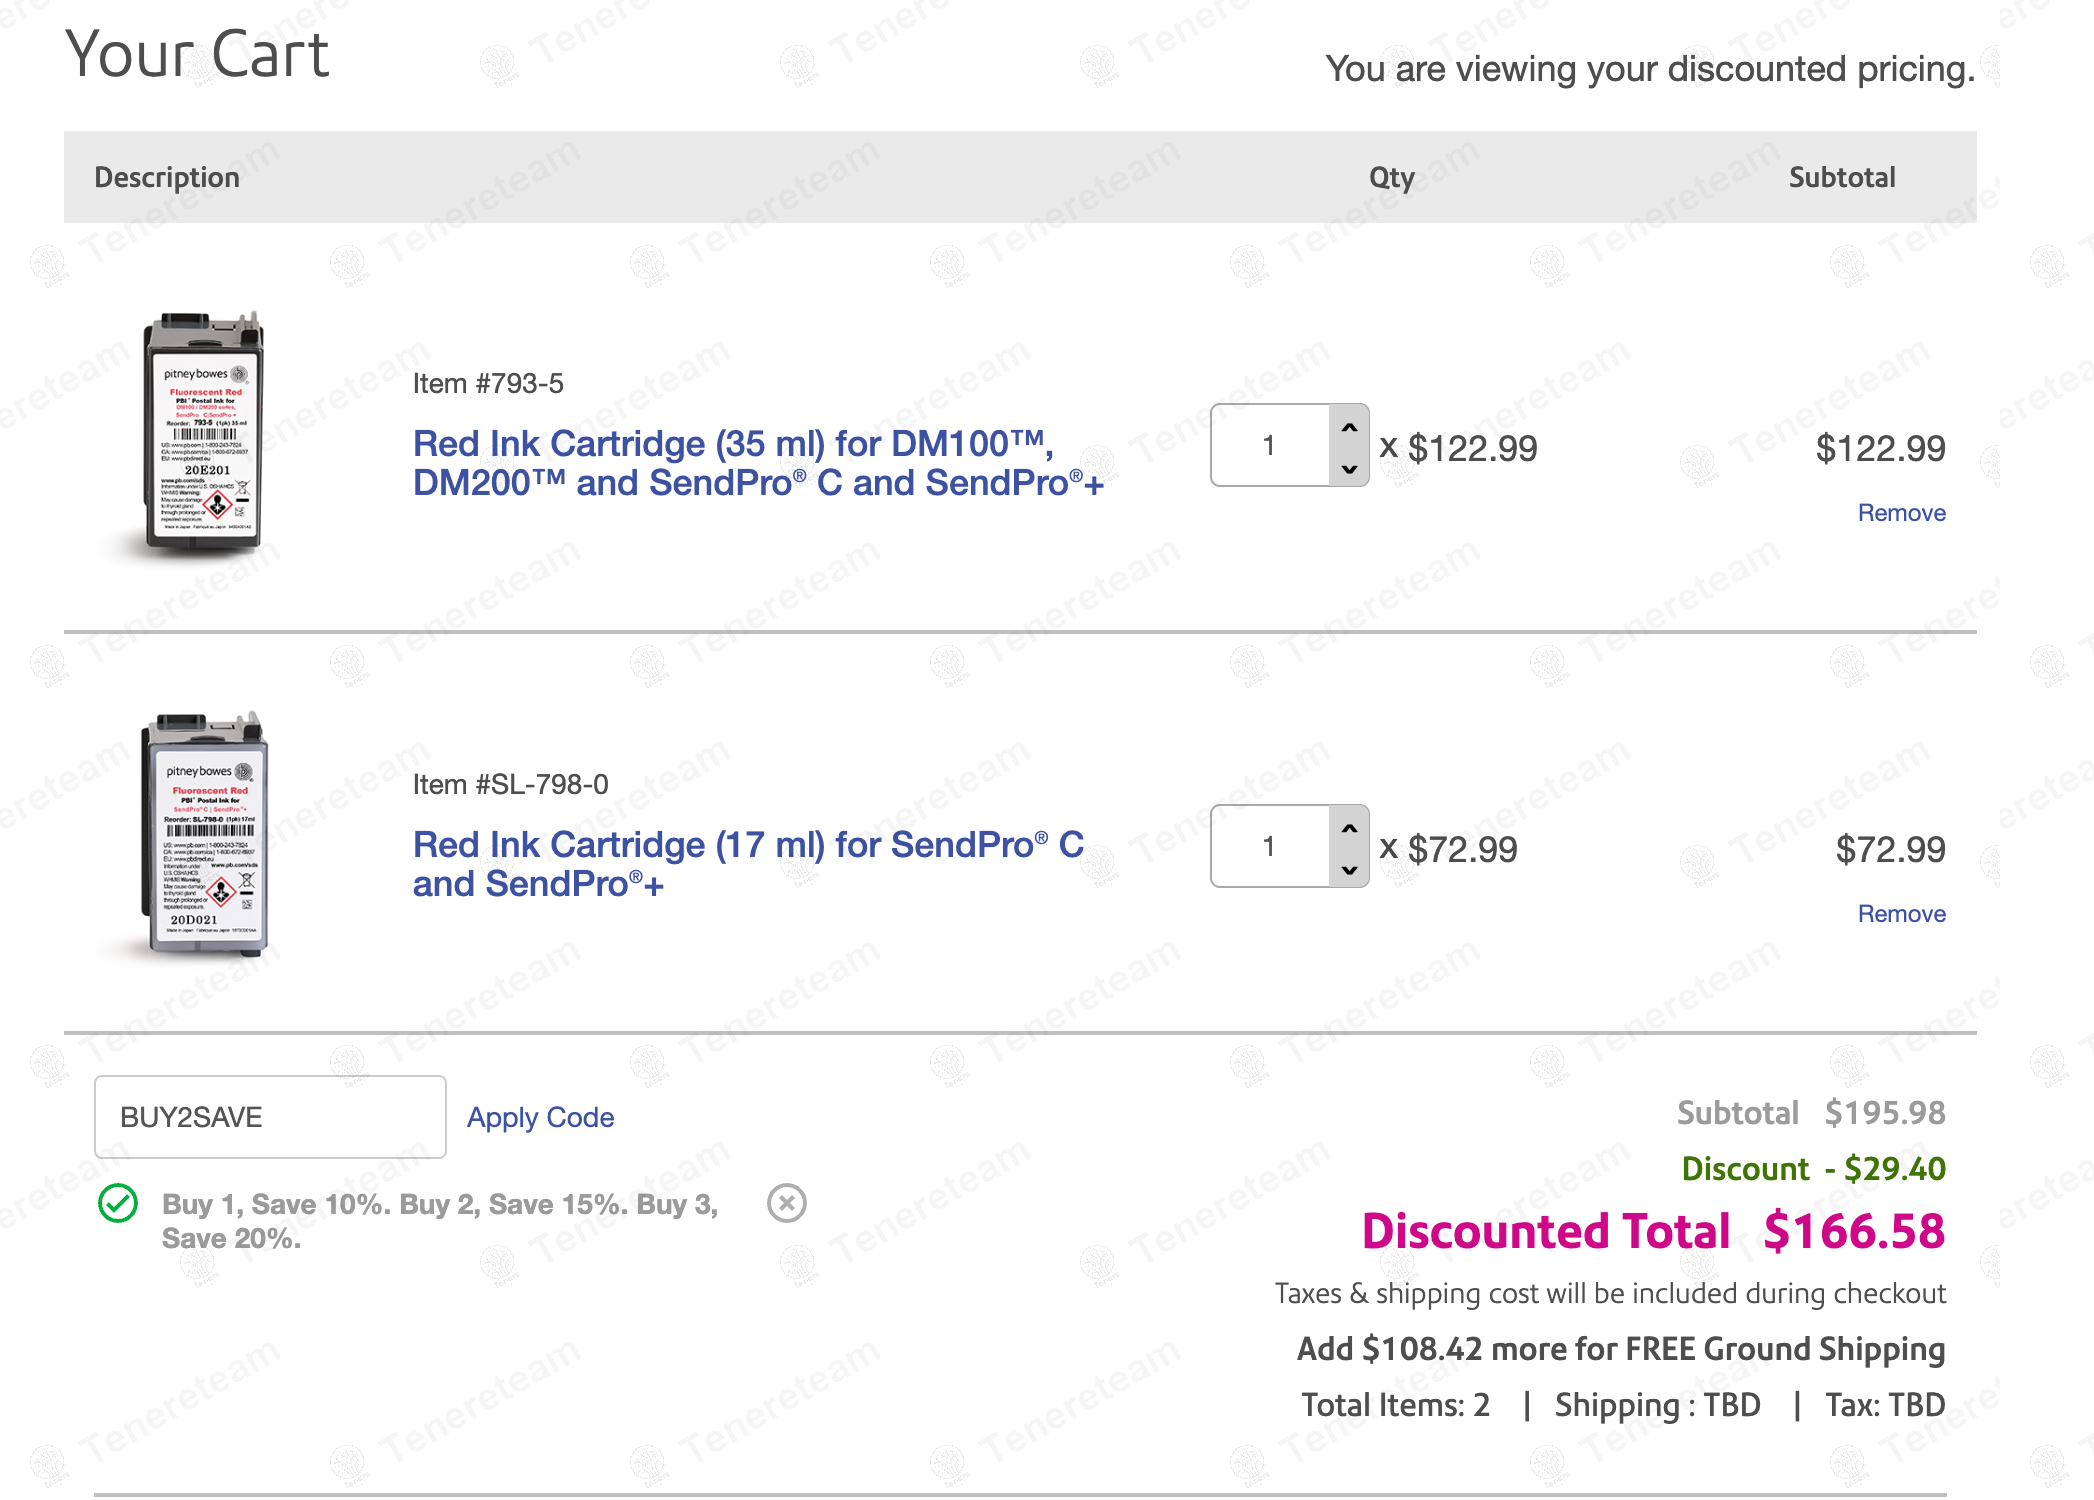Image resolution: width=2094 pixels, height=1500 pixels.
Task: Open Red Ink Cartridge (17 ml) product link
Action: click(x=747, y=864)
